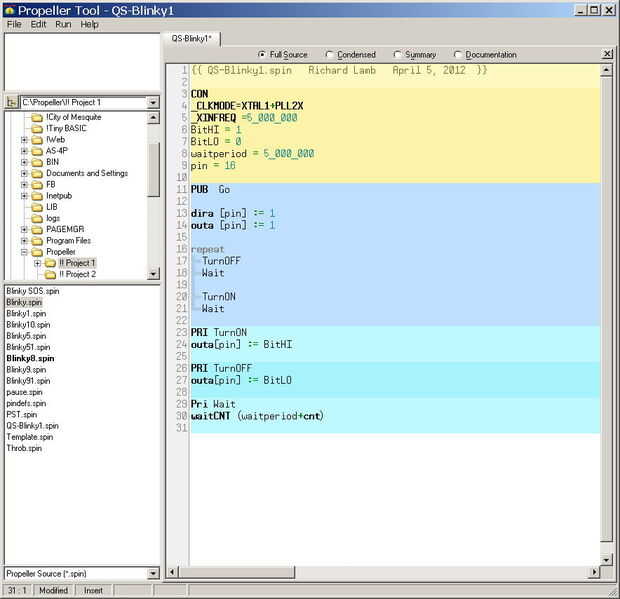This screenshot has height=599, width=620.
Task: Collapse the Propeller folder tree node
Action: coord(24,252)
